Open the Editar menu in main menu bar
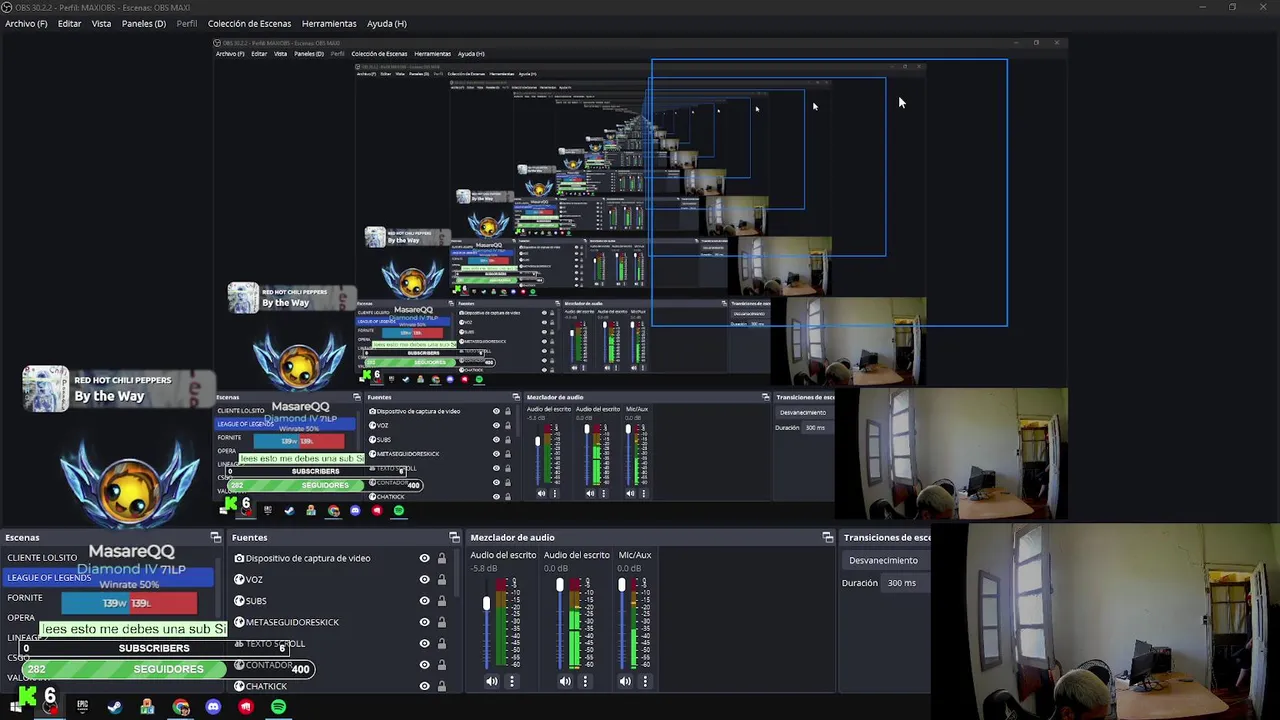 click(69, 23)
